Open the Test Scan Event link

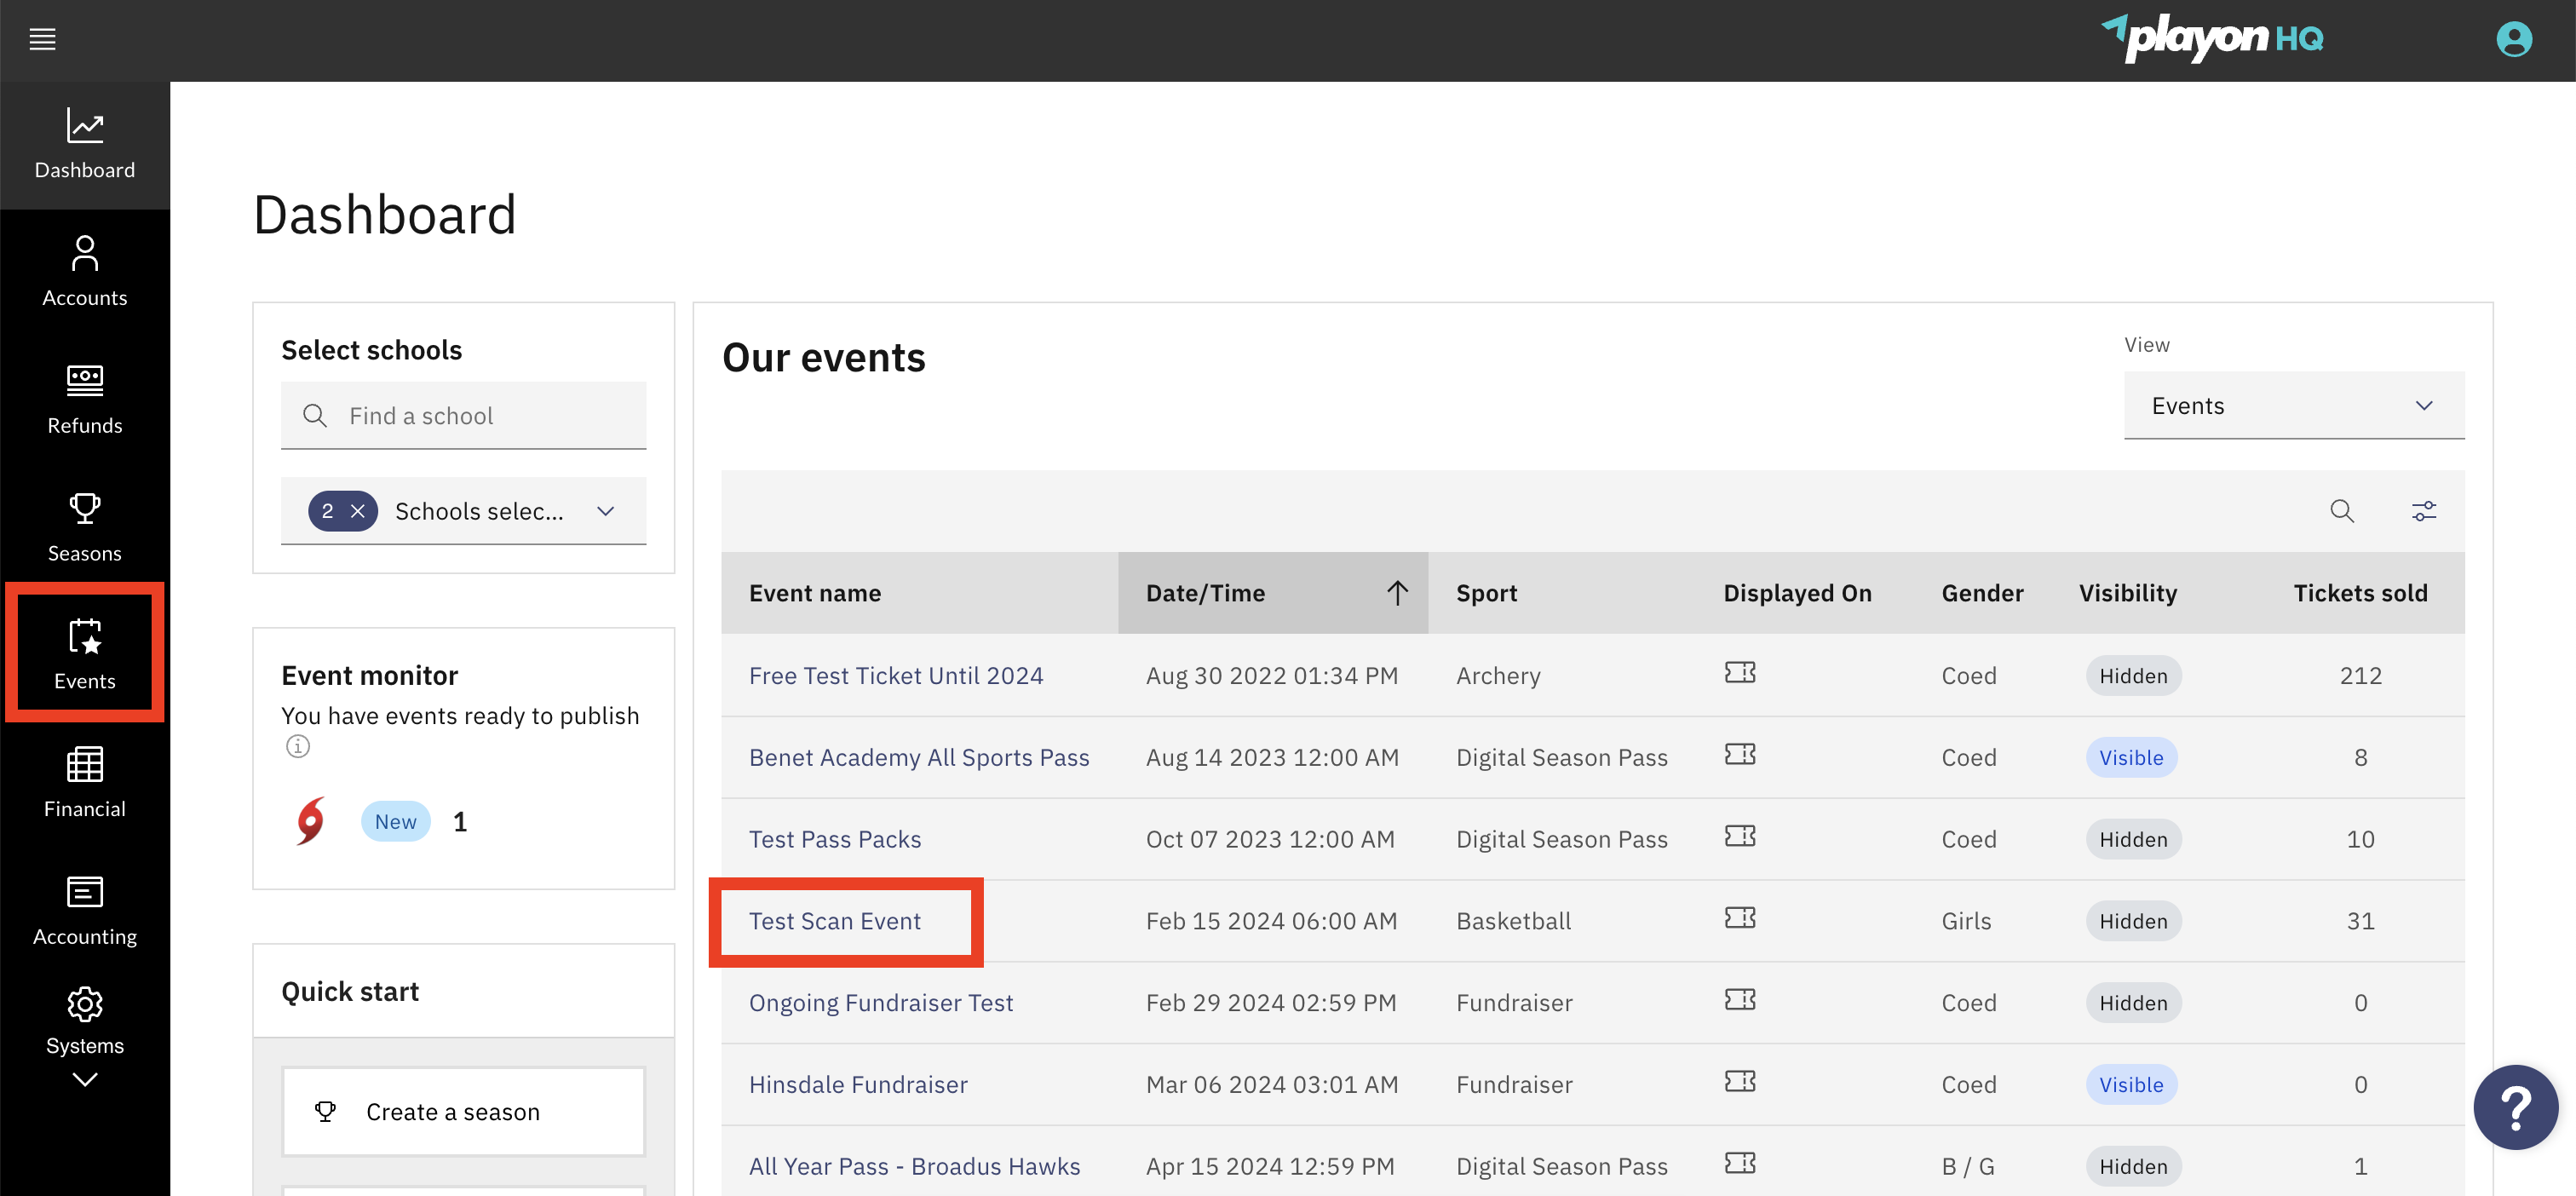pyautogui.click(x=834, y=921)
